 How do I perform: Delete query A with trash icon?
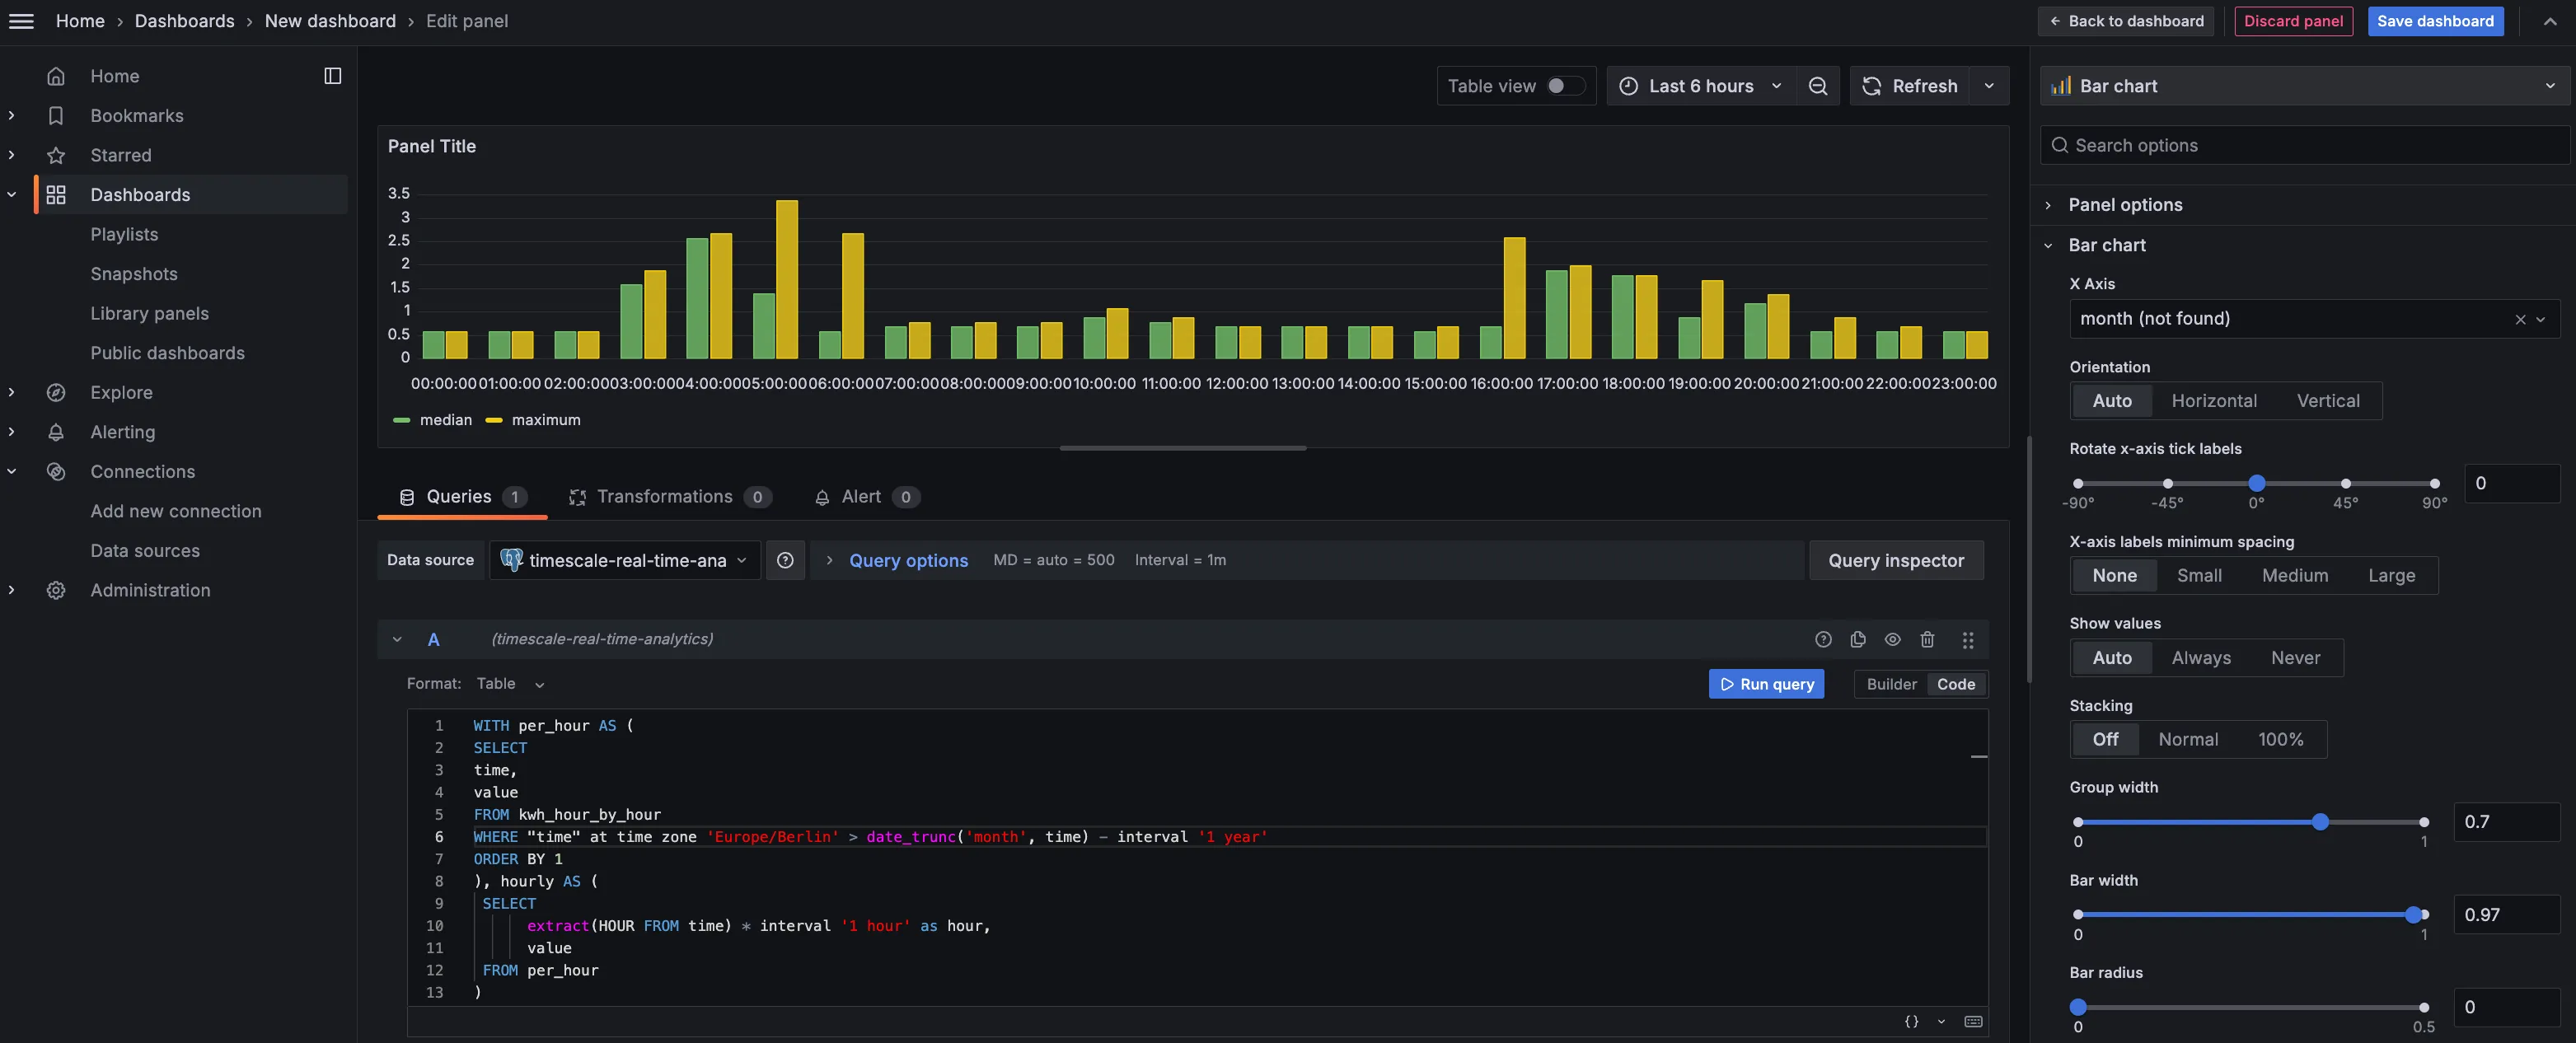point(1927,640)
